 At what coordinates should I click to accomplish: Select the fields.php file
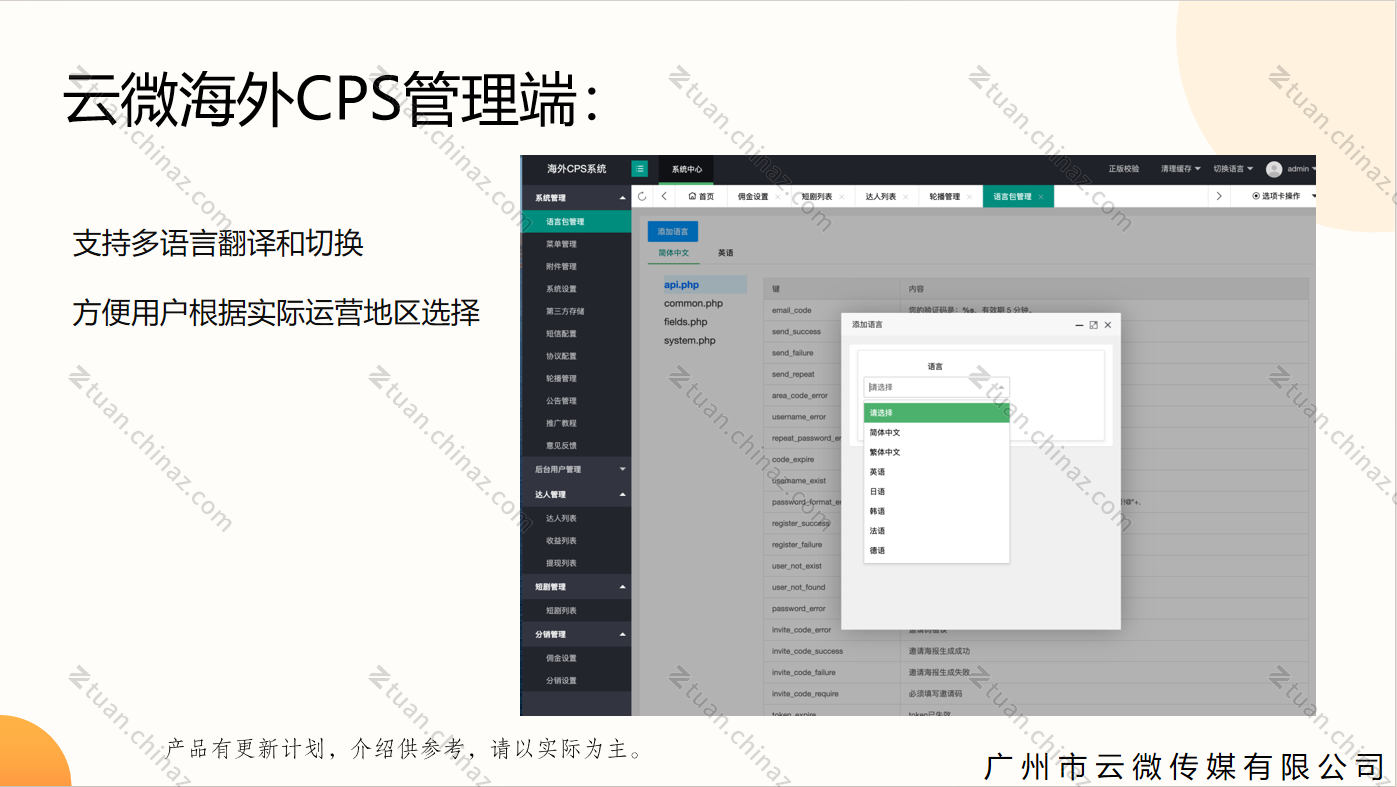(x=686, y=322)
